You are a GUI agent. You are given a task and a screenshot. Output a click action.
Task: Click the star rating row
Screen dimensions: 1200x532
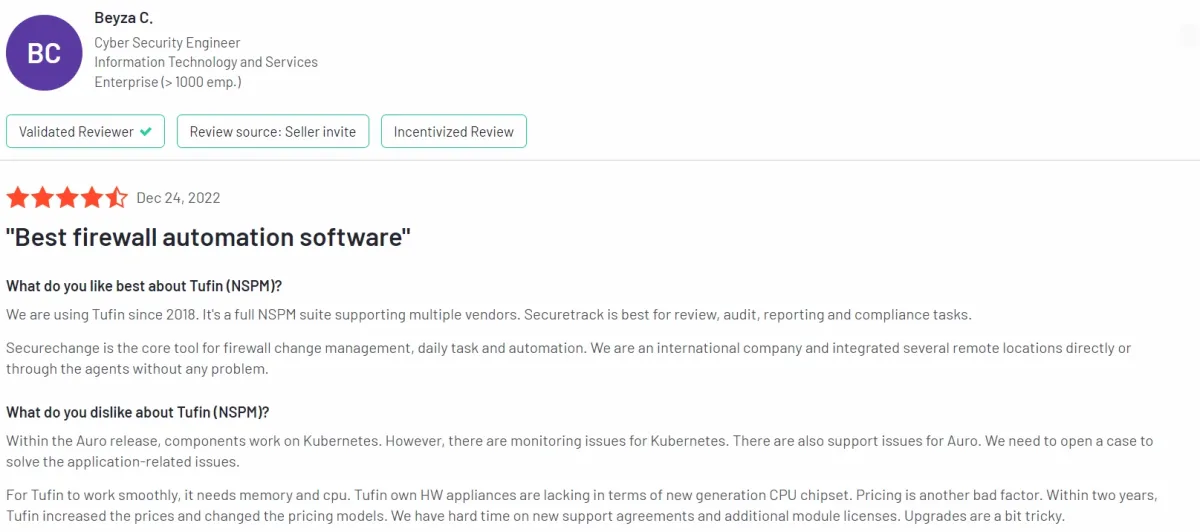point(67,197)
